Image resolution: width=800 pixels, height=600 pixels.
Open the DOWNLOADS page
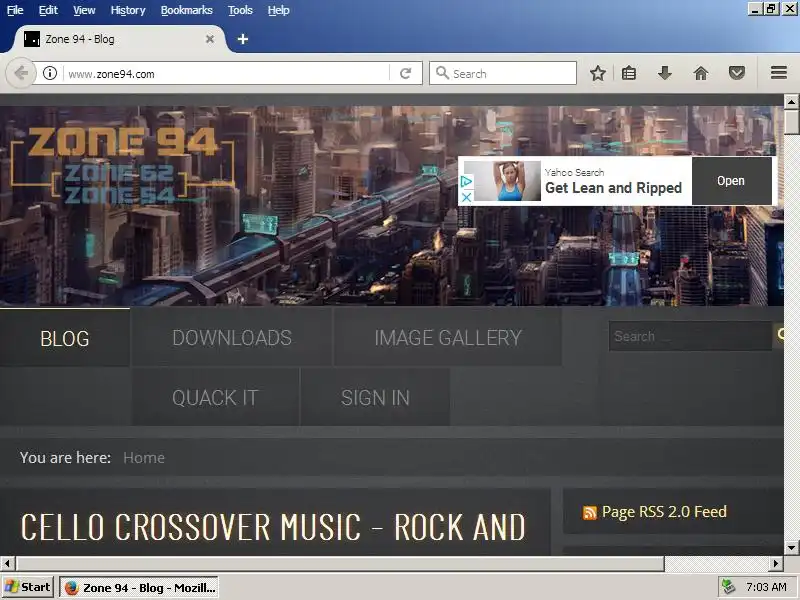[232, 337]
